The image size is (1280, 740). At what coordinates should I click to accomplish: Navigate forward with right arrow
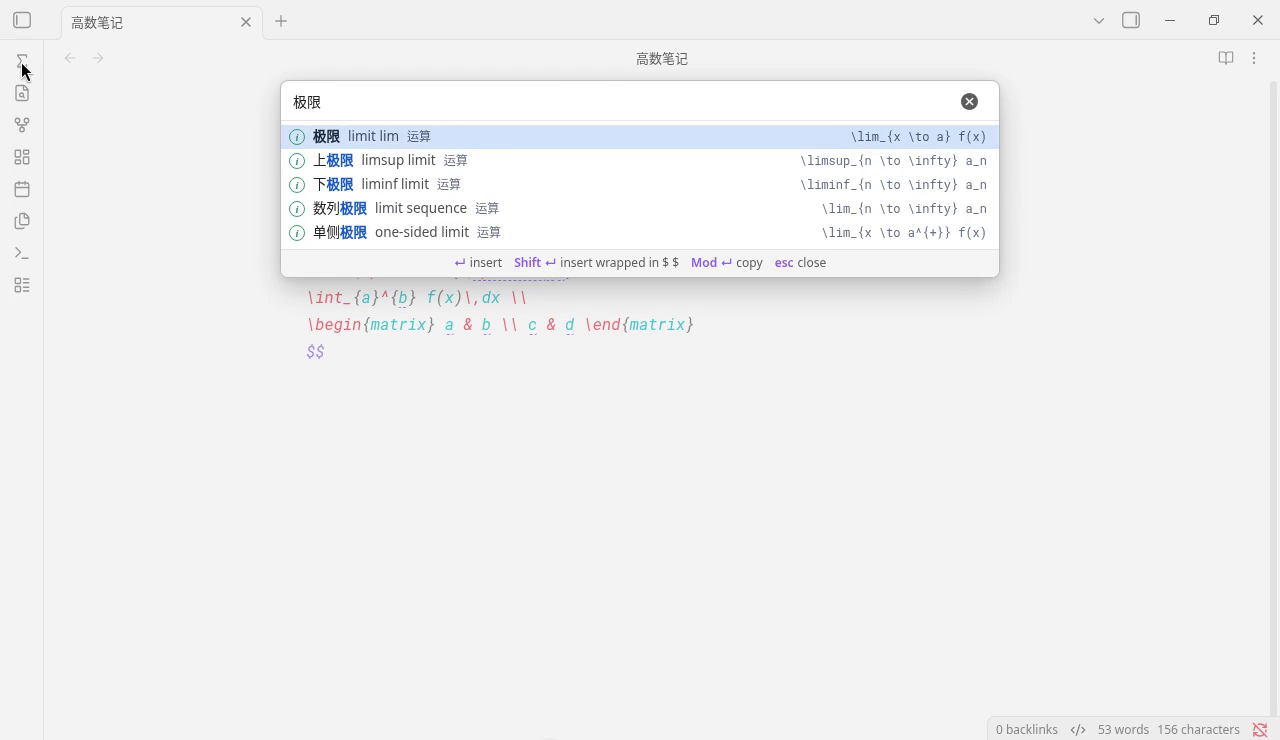(98, 58)
